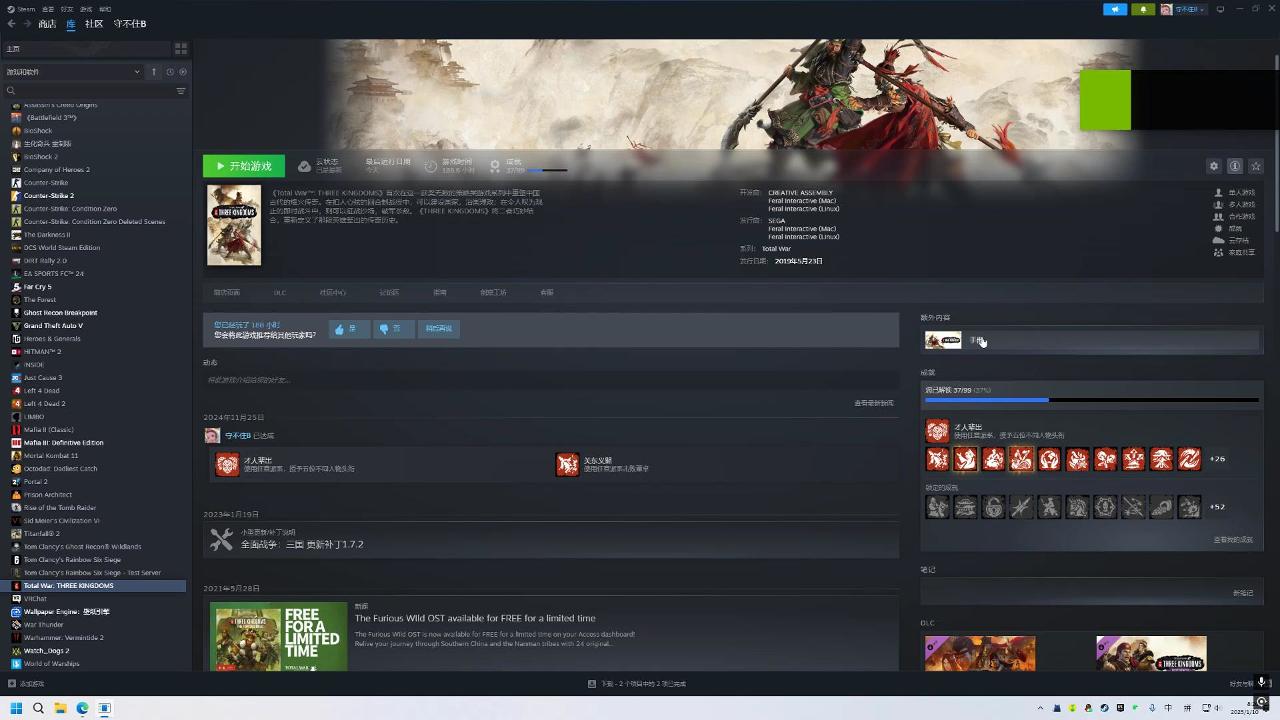Click thumbs down not recommend button
Screen dimensions: 1280x720
(x=393, y=329)
